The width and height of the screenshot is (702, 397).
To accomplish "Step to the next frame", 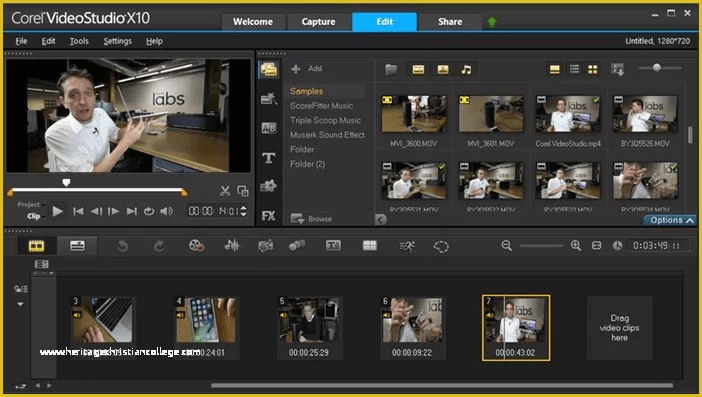I will (114, 211).
